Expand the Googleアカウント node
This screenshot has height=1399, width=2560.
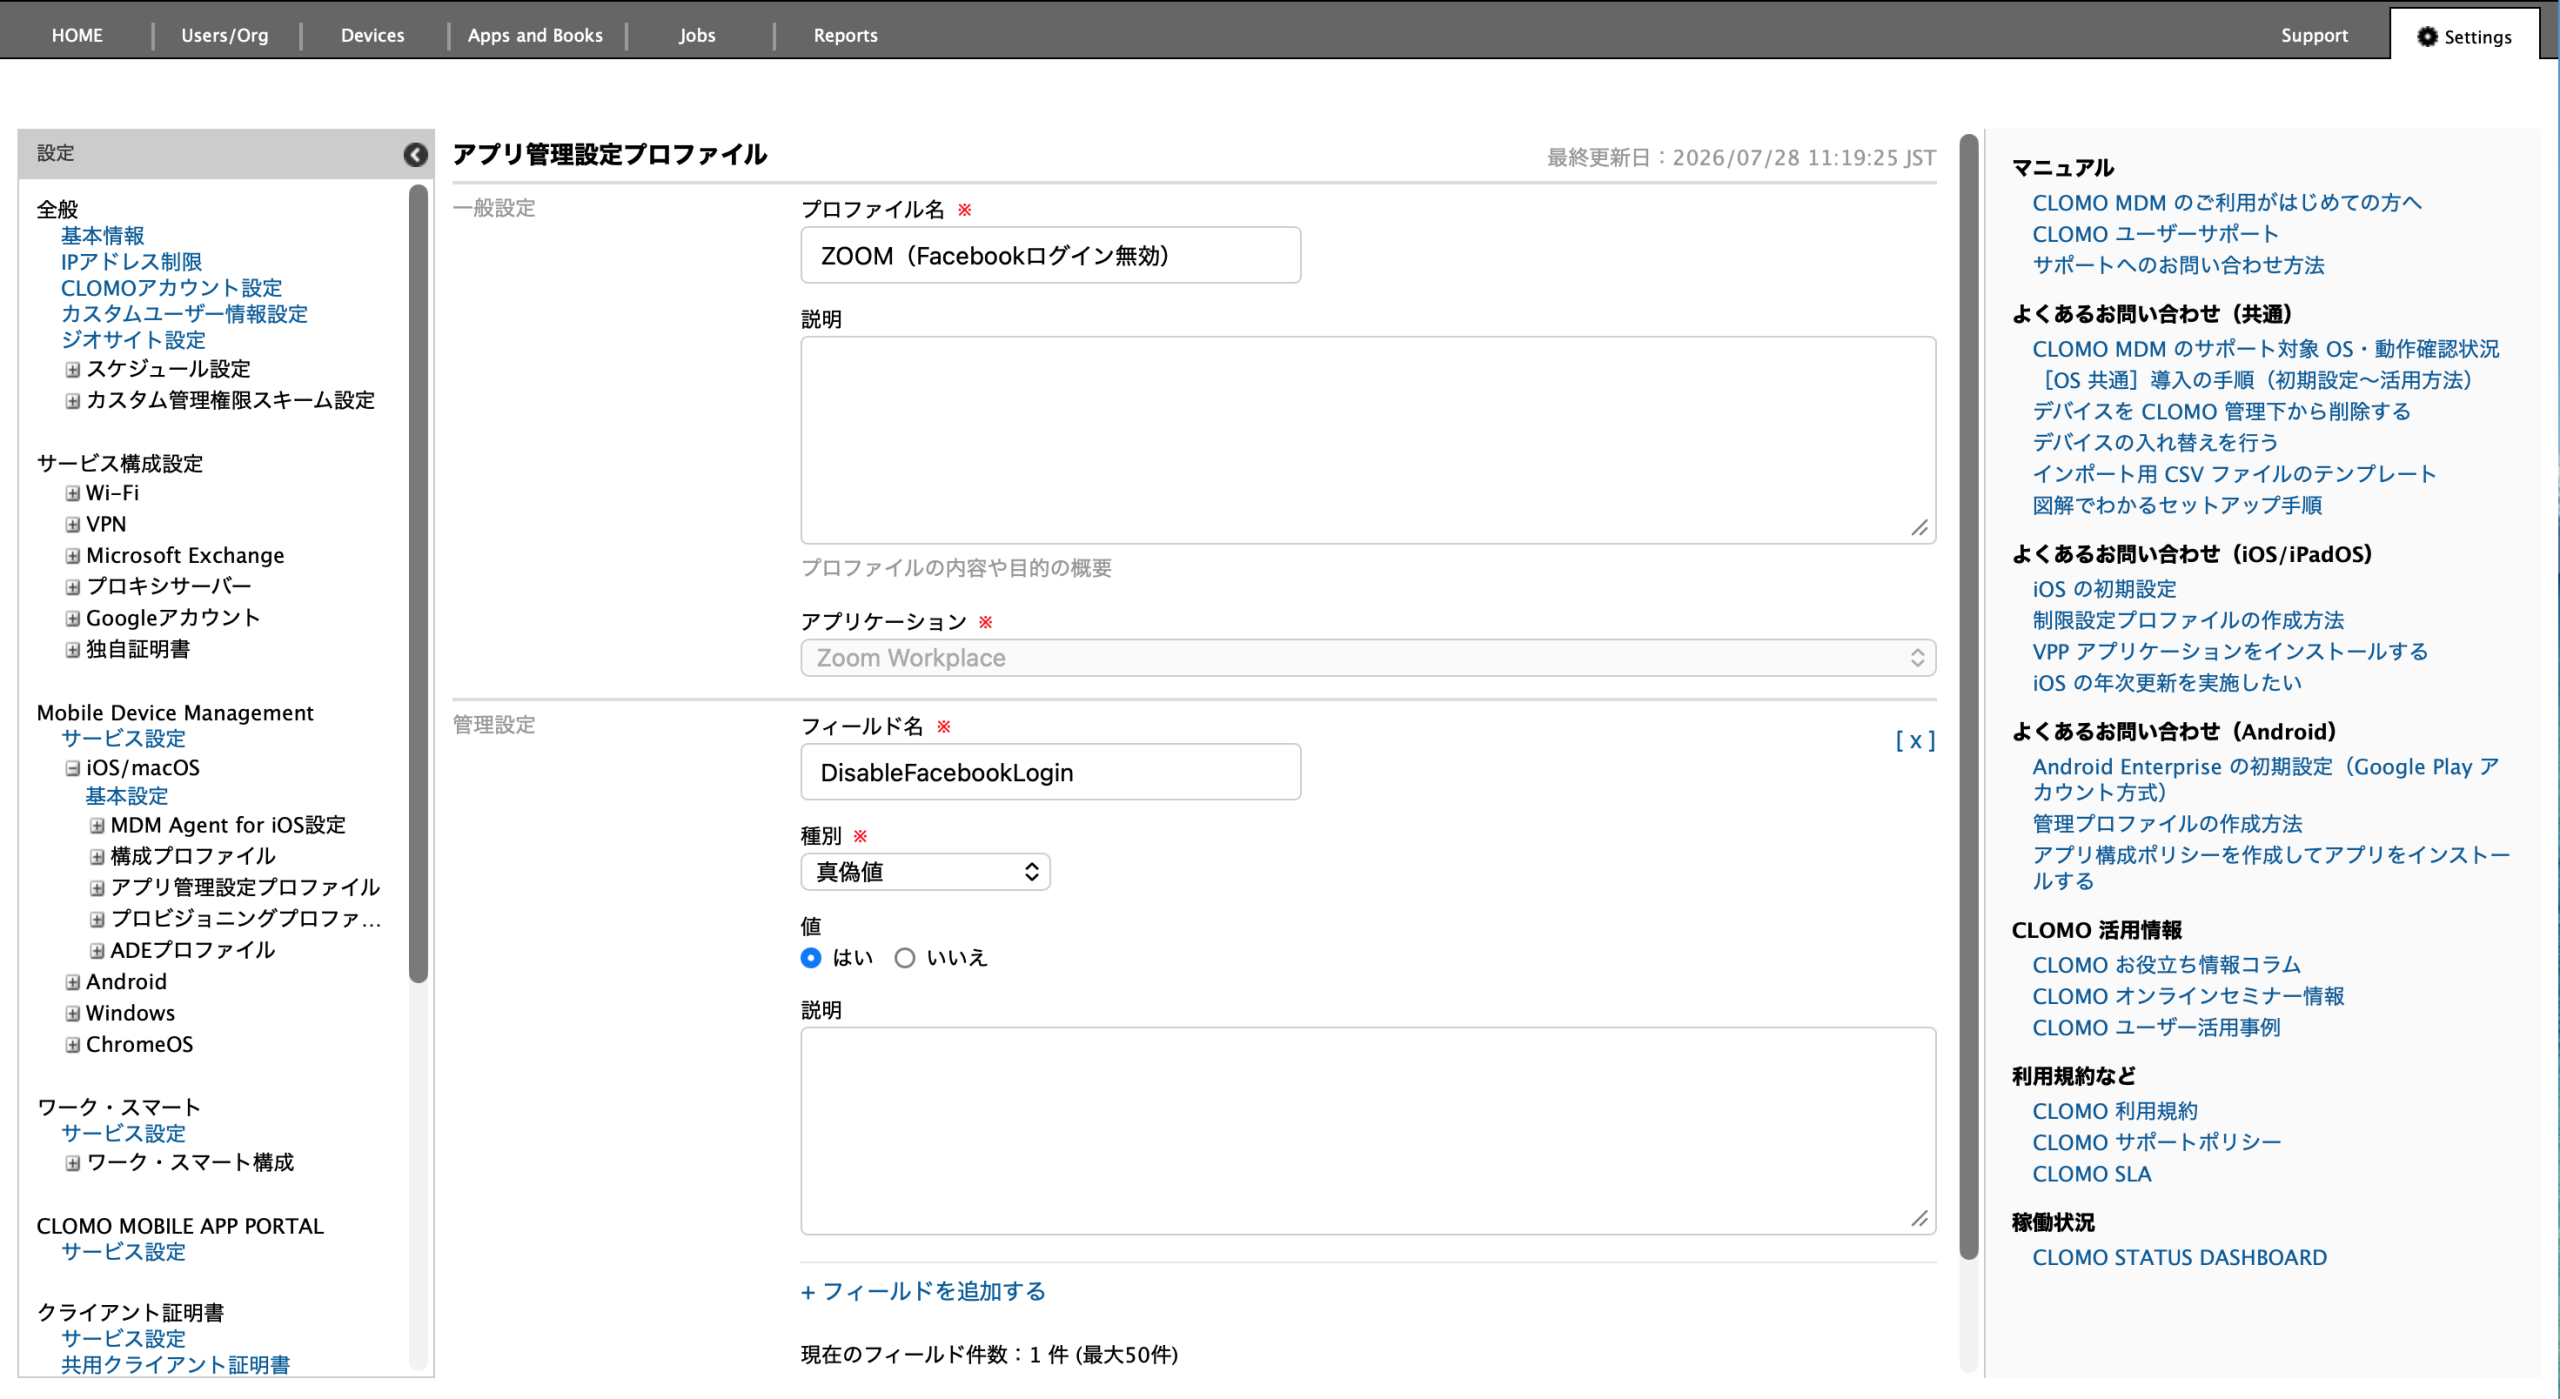(x=73, y=619)
